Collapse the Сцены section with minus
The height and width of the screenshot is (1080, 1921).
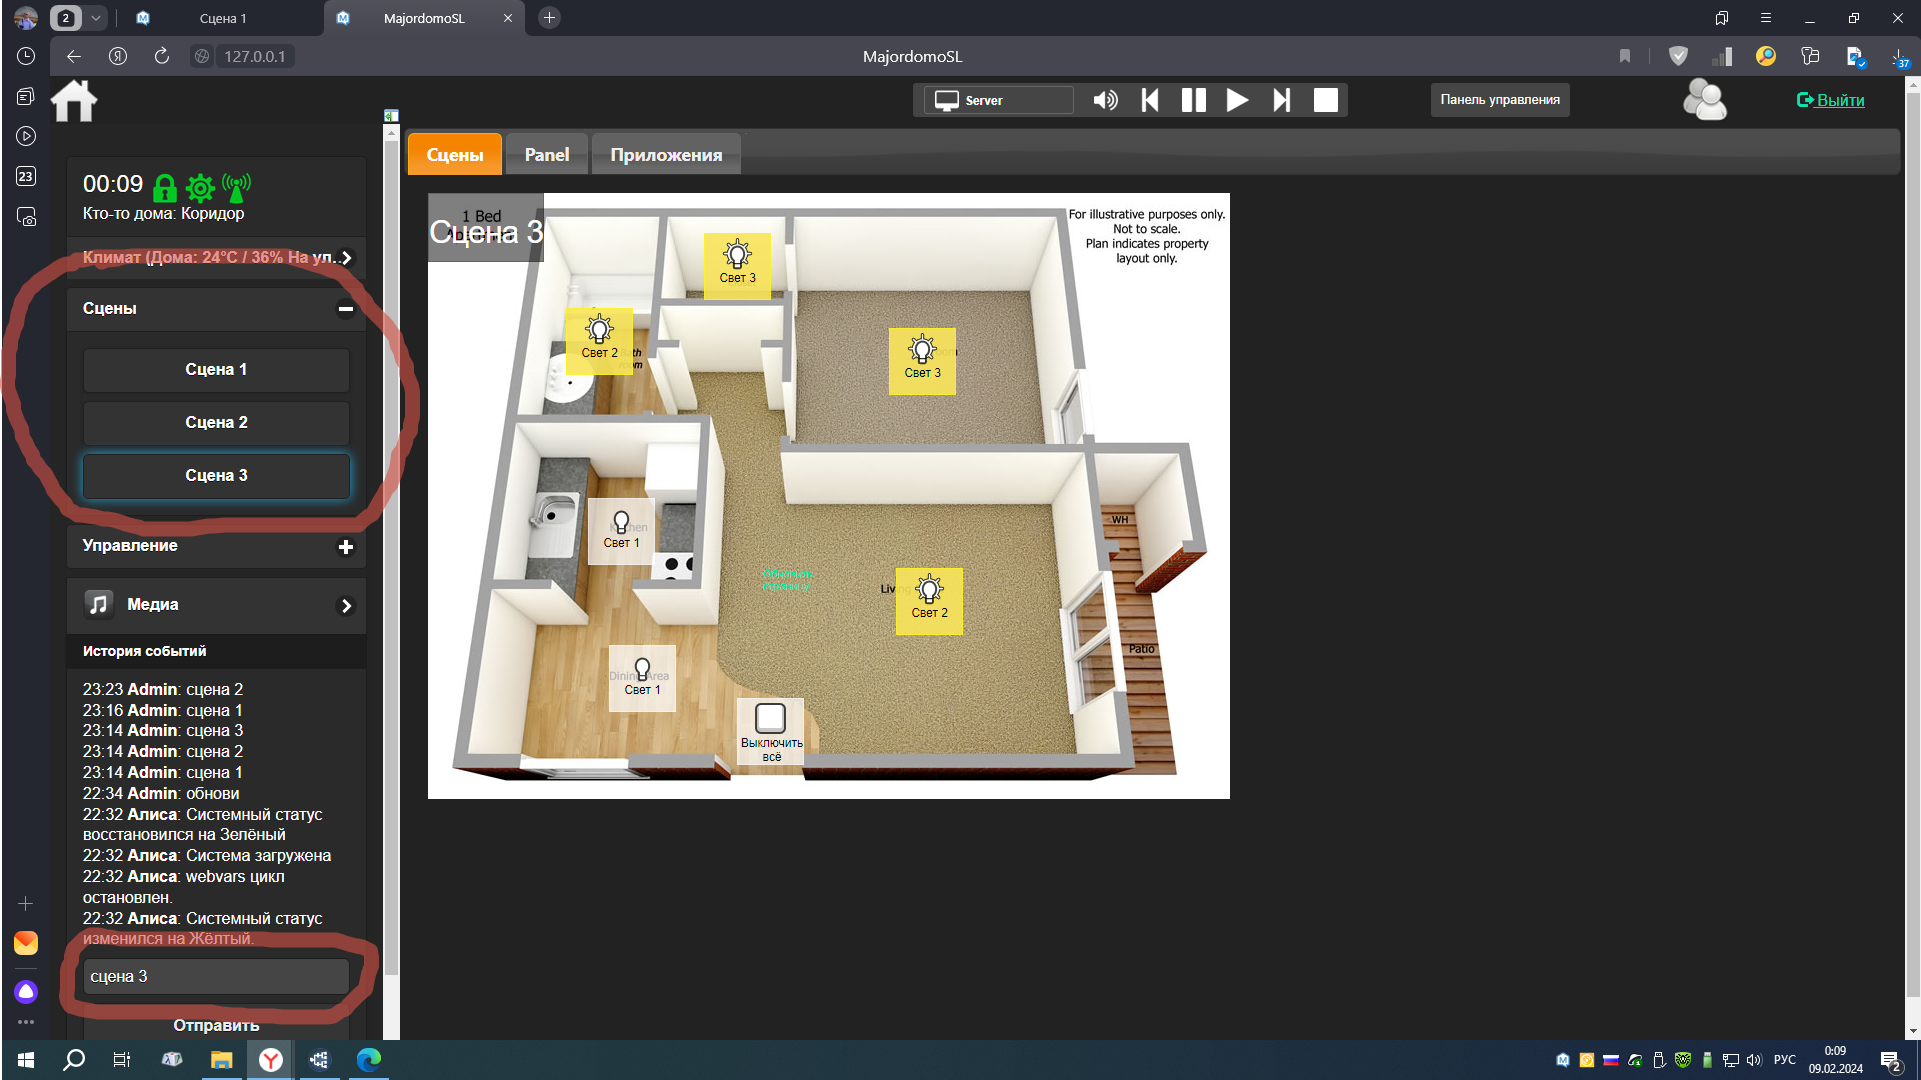[x=346, y=309]
